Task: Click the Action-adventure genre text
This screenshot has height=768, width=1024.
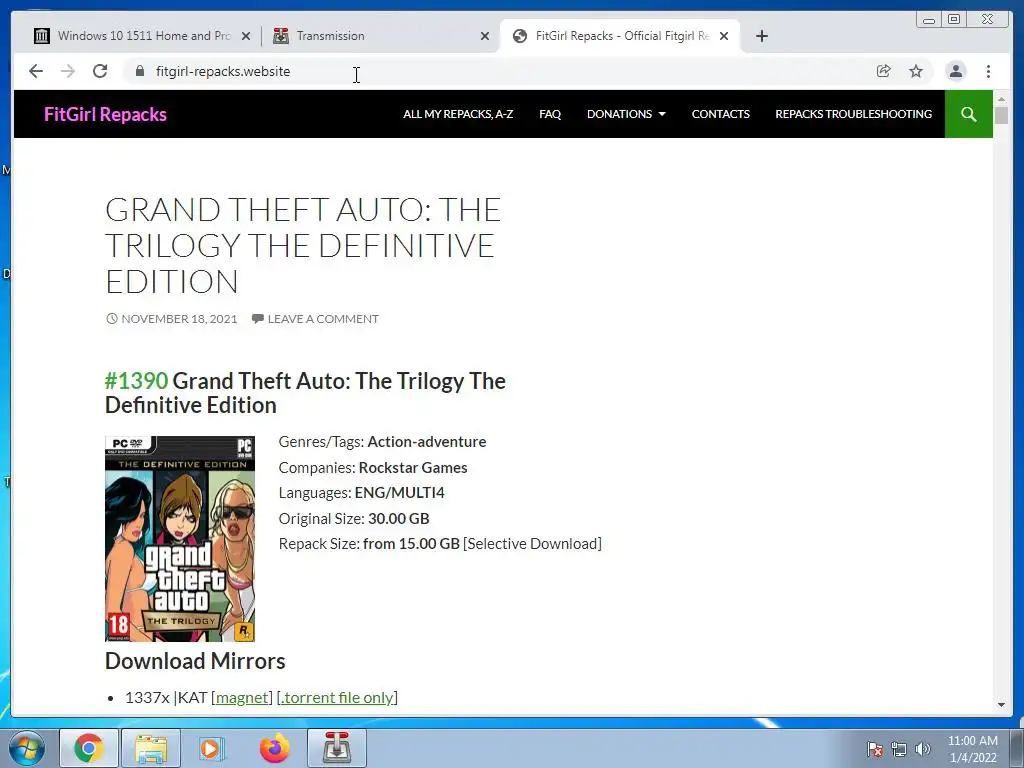Action: (426, 442)
